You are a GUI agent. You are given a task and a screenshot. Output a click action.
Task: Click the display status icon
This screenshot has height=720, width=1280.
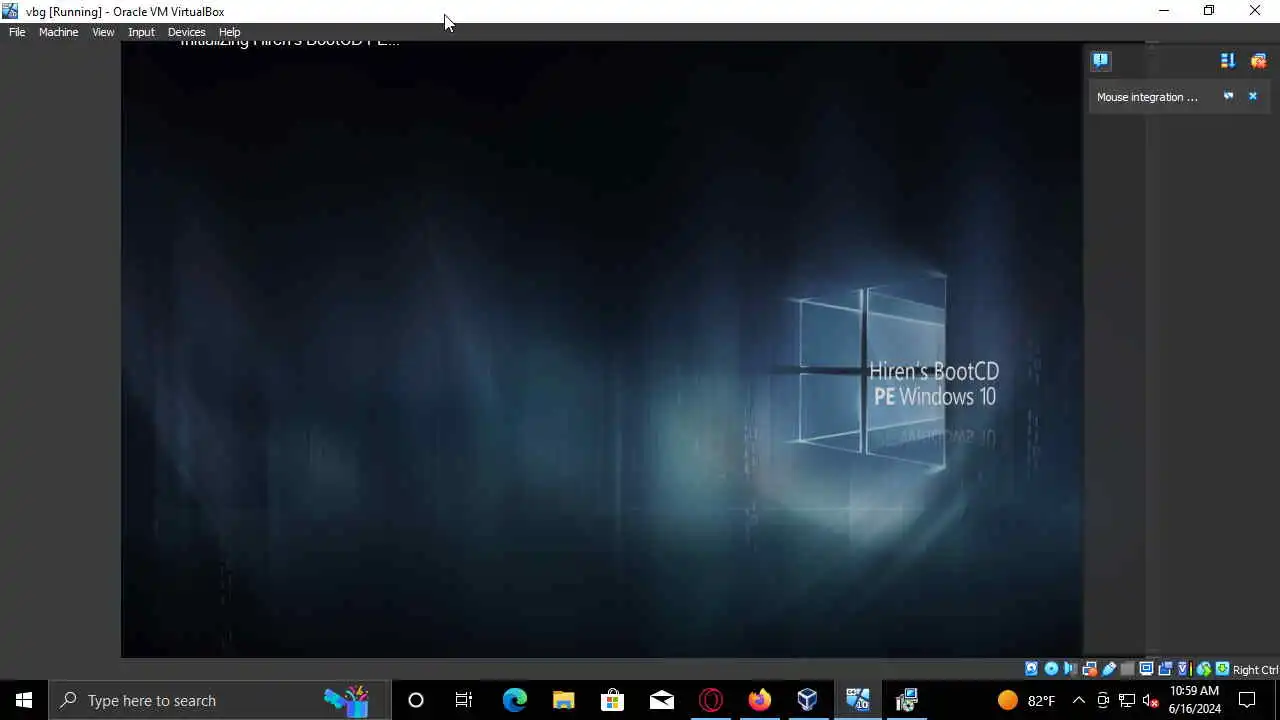tap(1146, 669)
